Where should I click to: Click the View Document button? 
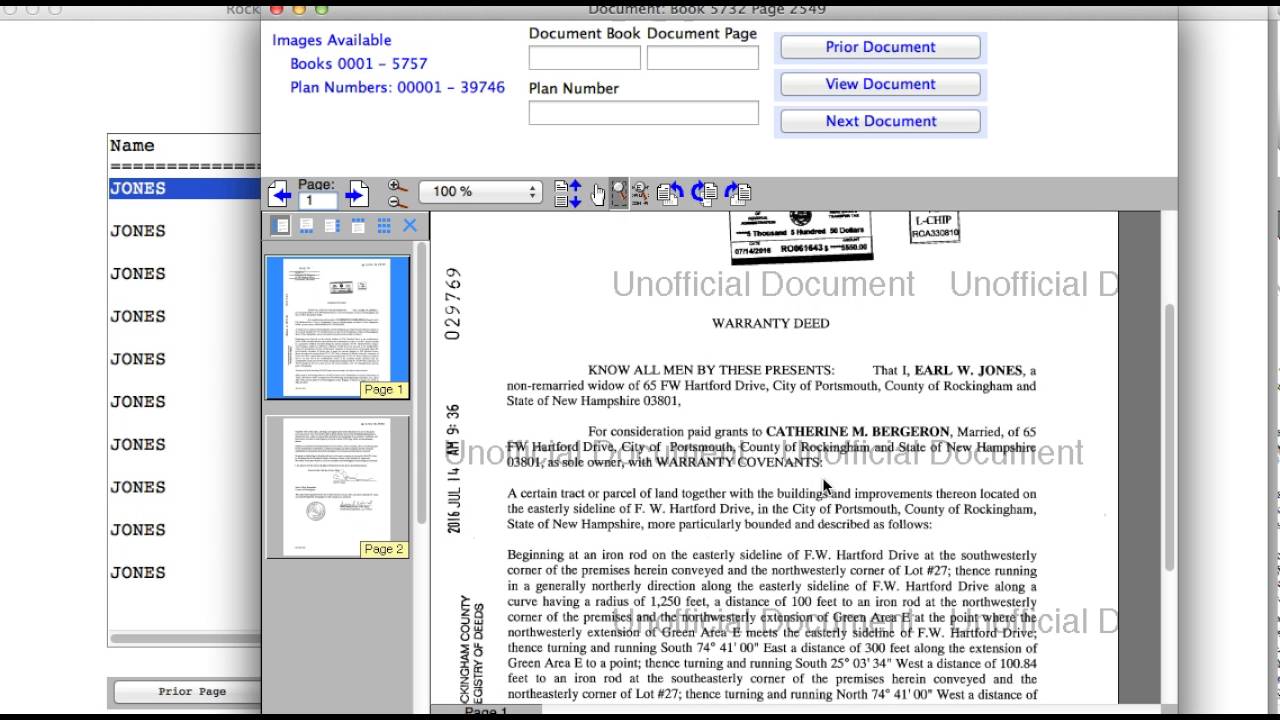click(880, 84)
